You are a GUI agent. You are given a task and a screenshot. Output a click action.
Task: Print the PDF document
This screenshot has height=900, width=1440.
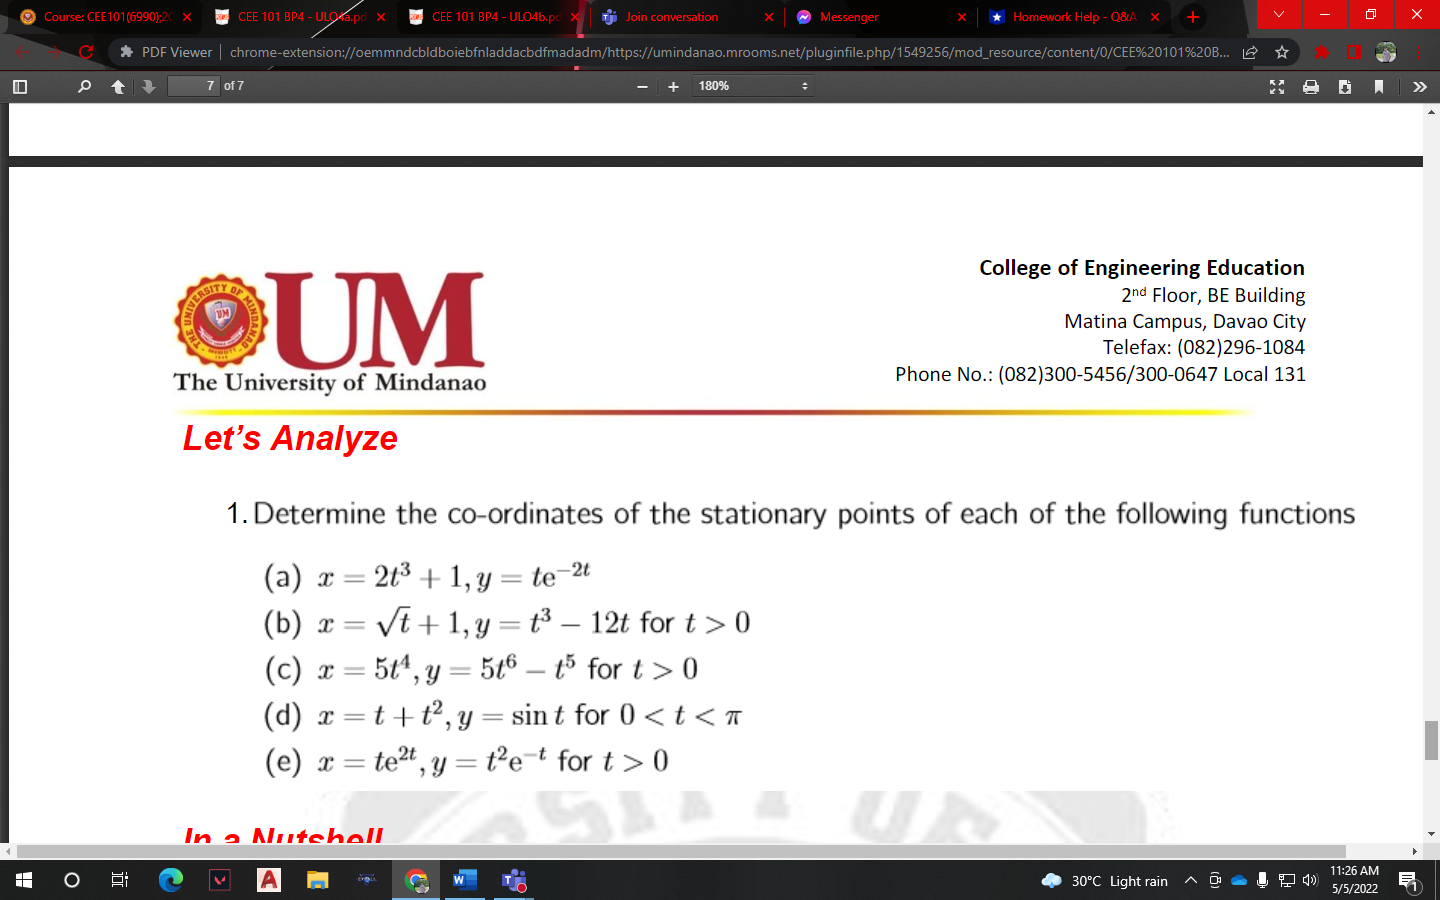(x=1310, y=87)
